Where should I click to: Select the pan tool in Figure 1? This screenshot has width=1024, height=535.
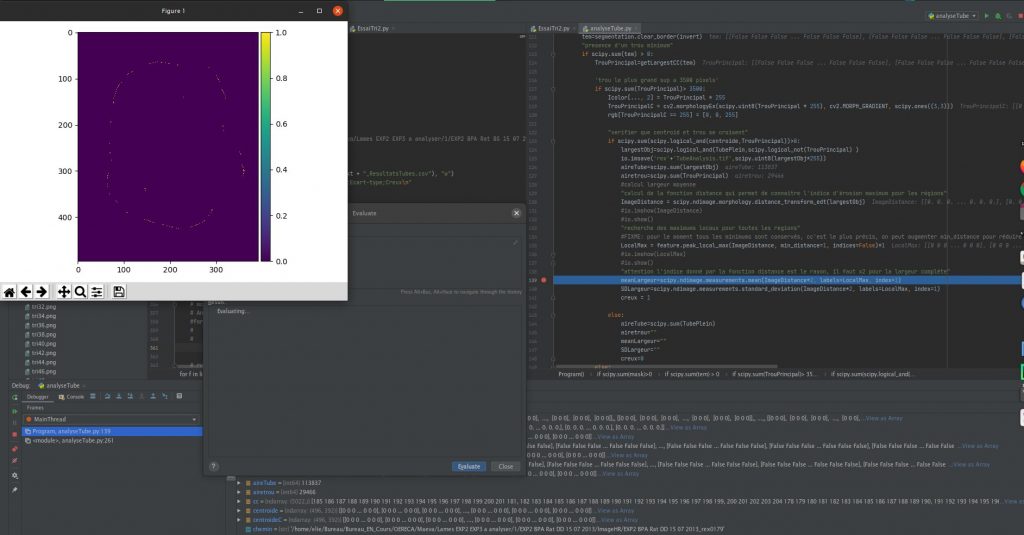(63, 292)
